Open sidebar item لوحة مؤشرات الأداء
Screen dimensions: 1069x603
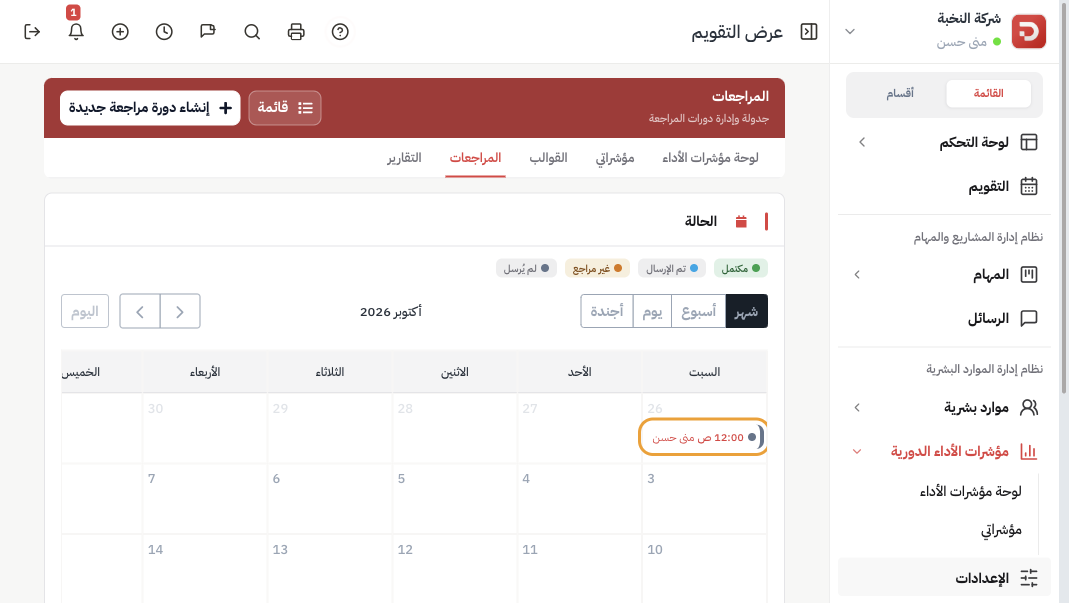[970, 491]
